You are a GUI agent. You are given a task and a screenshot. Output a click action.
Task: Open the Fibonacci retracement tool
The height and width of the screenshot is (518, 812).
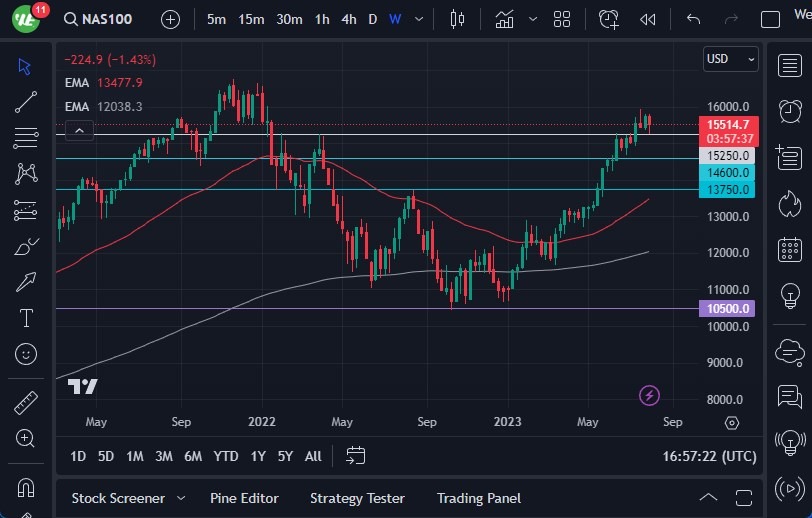(26, 137)
